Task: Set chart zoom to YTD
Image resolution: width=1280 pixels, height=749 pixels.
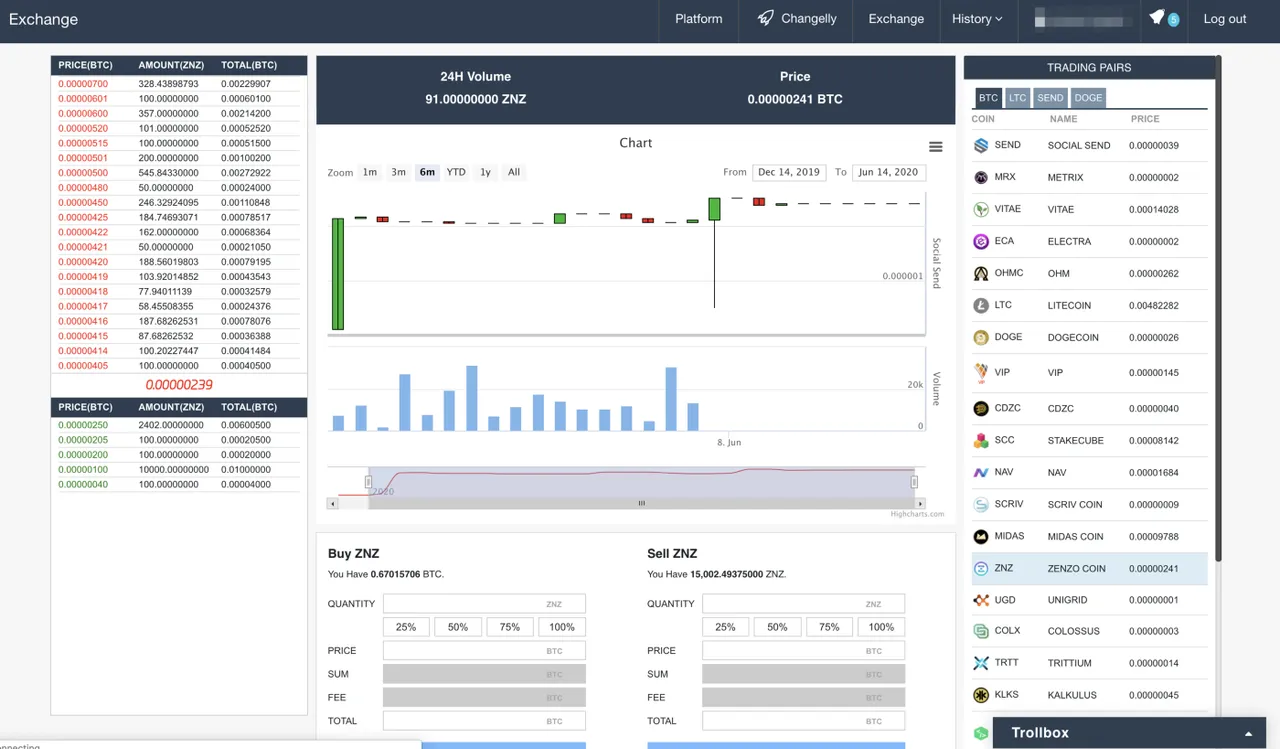Action: pyautogui.click(x=456, y=172)
